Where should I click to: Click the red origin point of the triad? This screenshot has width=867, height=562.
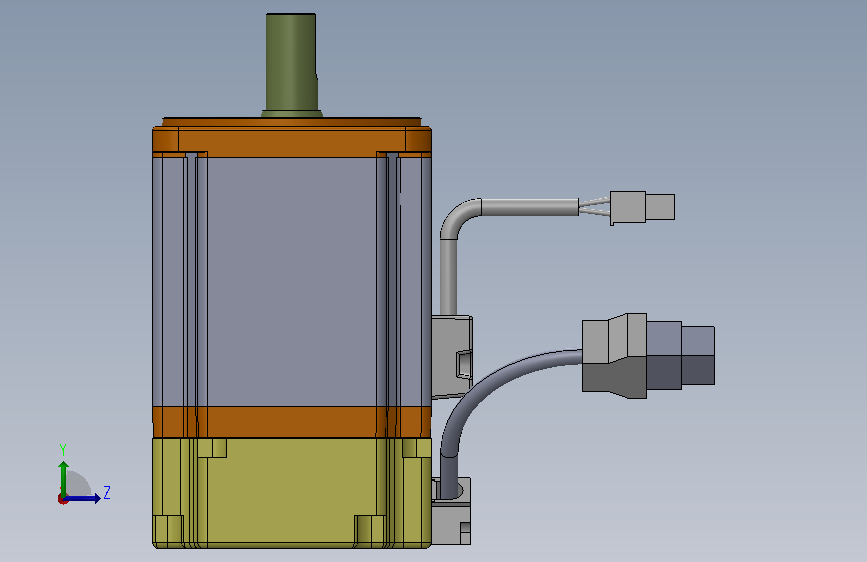coord(62,499)
